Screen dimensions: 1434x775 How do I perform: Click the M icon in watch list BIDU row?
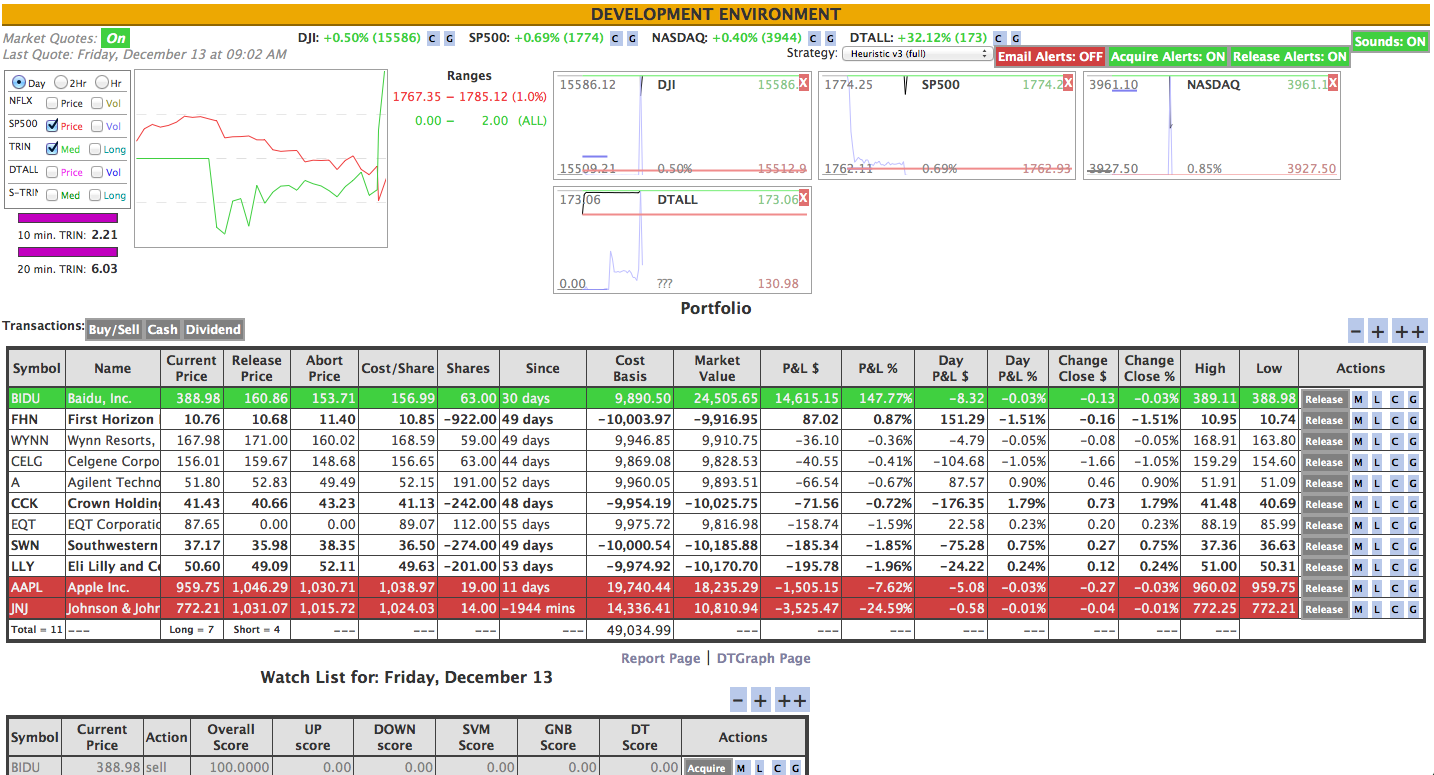pyautogui.click(x=741, y=768)
